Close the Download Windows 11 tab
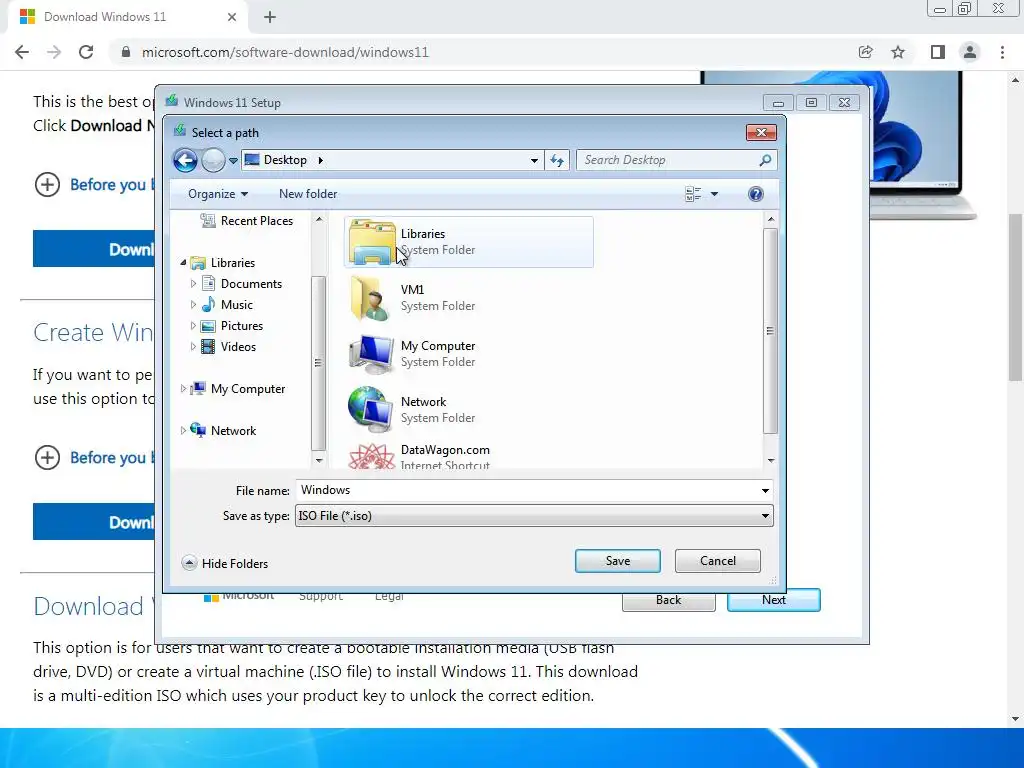Image resolution: width=1024 pixels, height=768 pixels. coord(232,17)
